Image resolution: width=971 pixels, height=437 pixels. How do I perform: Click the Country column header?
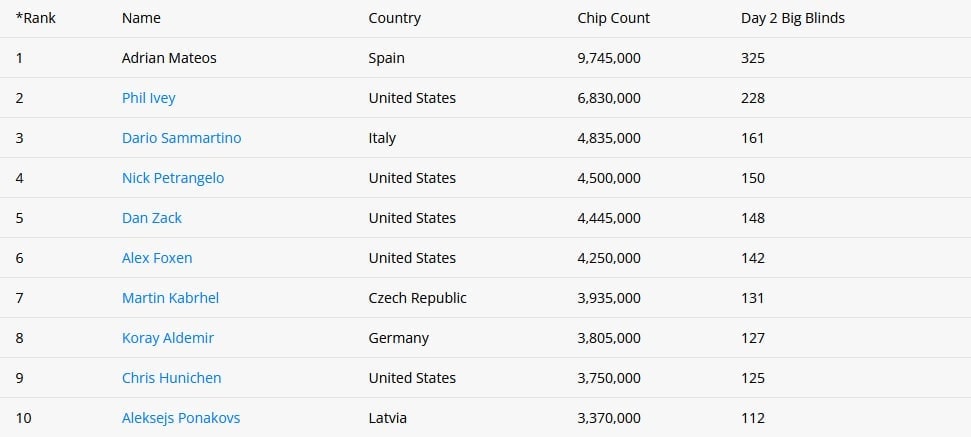[x=394, y=18]
